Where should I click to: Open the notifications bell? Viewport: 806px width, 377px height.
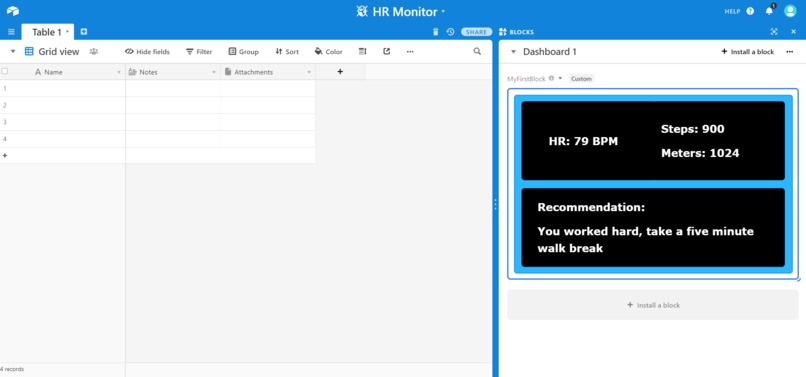tap(769, 11)
